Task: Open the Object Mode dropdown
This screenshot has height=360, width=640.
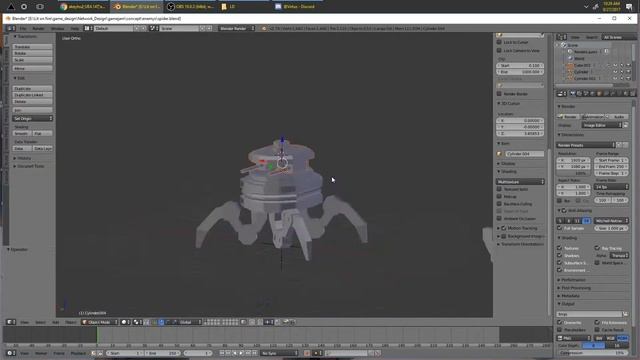Action: [100, 322]
